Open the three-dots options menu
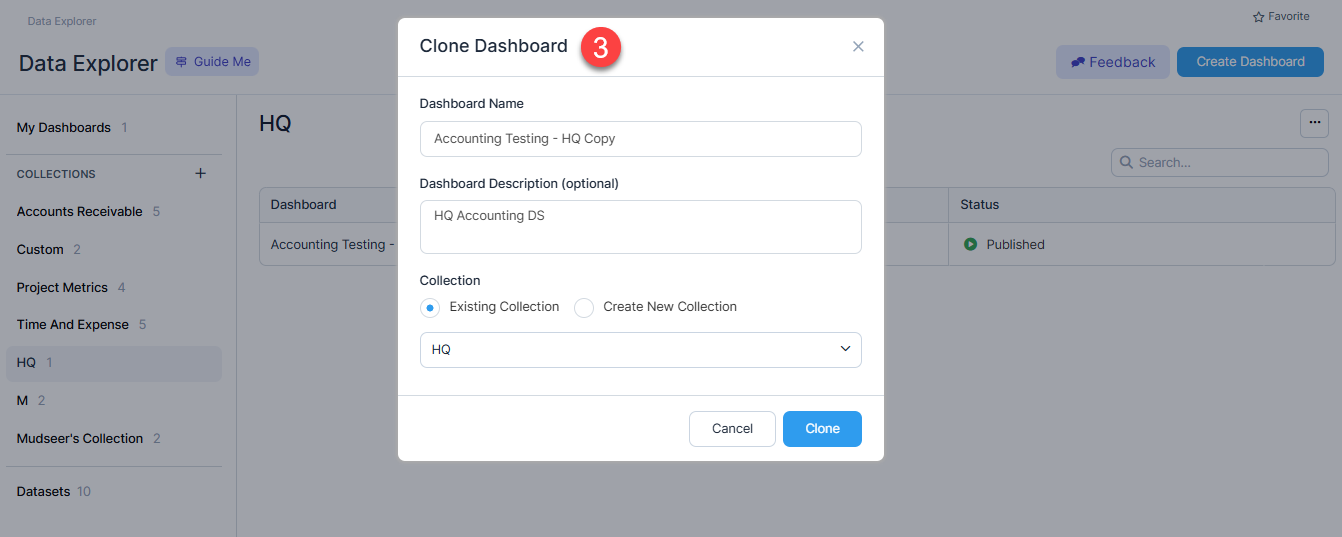 point(1314,123)
